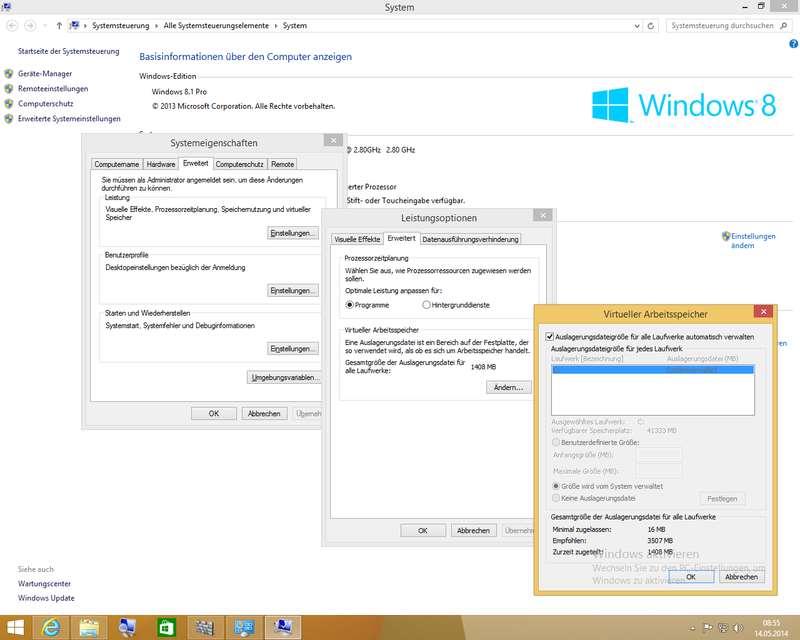Select the Hintergrunddienste radio button
This screenshot has width=800, height=640.
point(427,304)
